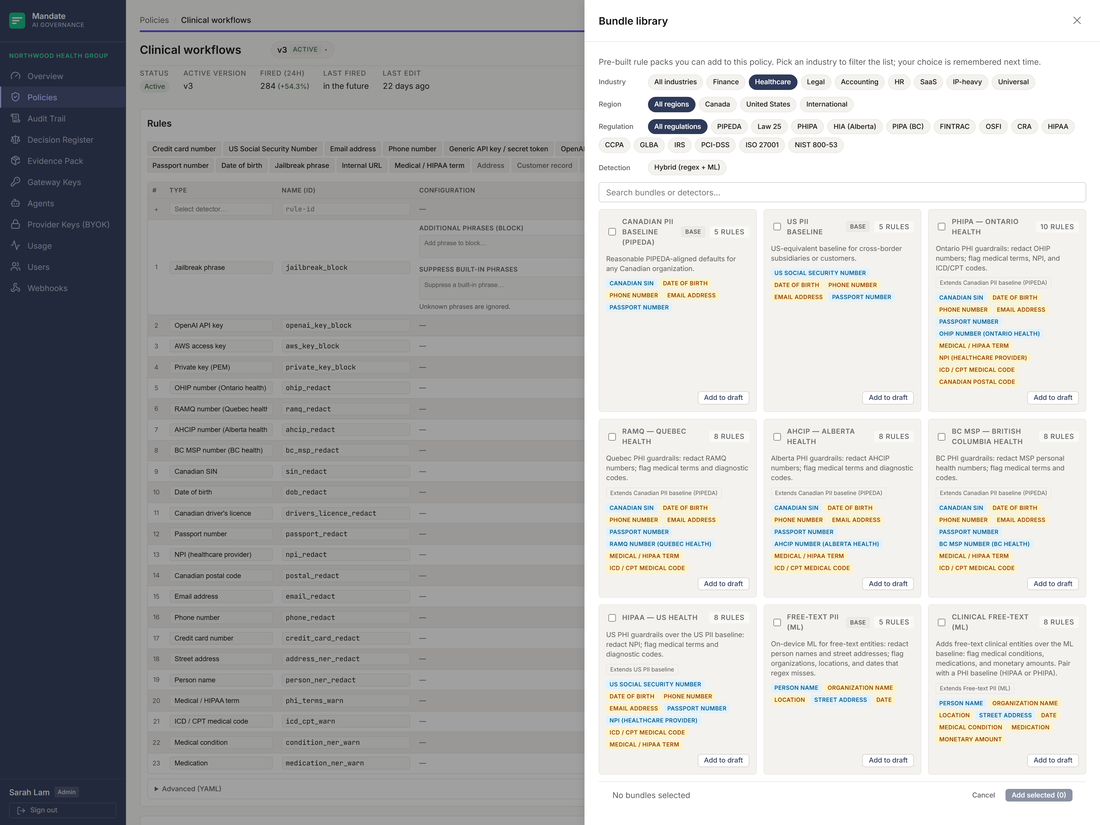Add HIPAA US Health to draft
Screen dimensions: 1100x825
click(723, 760)
